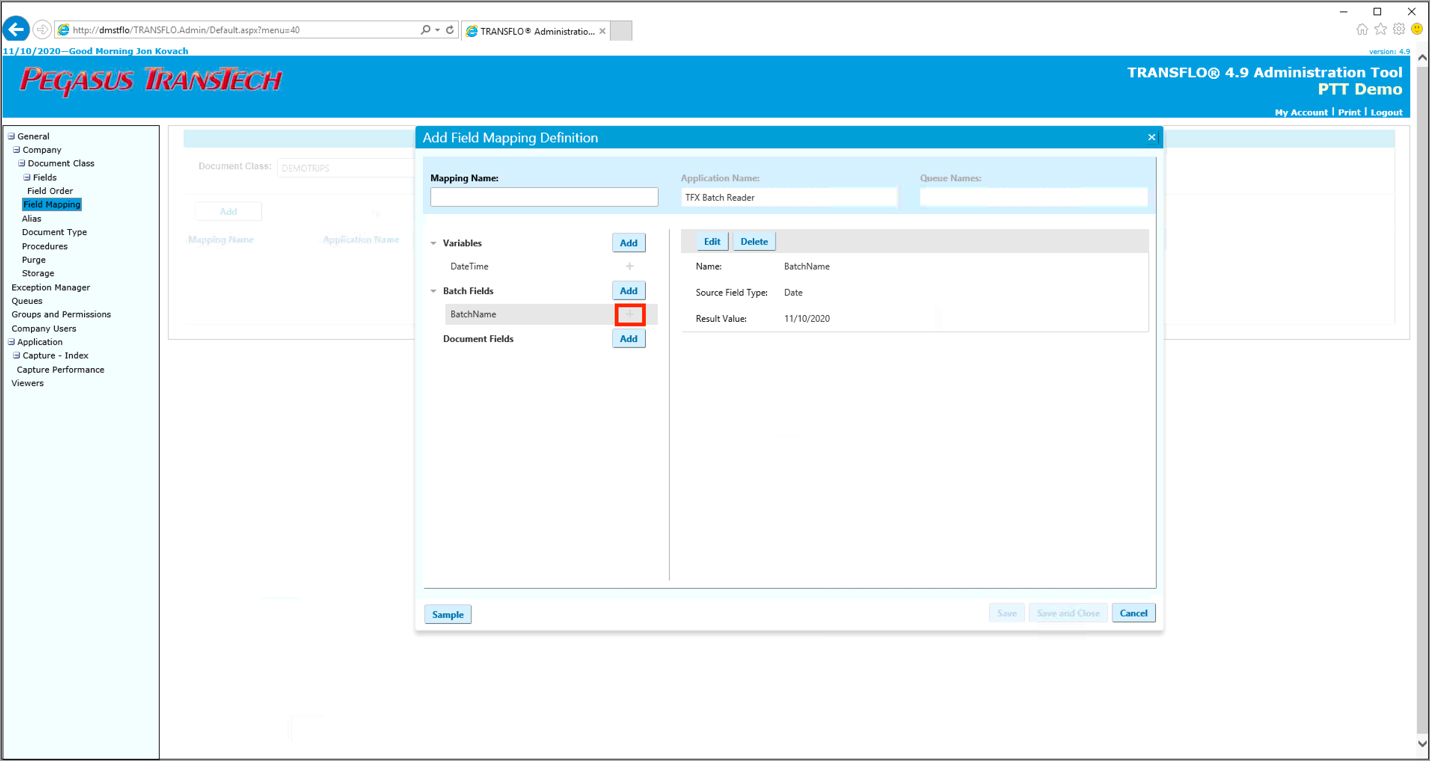The image size is (1430, 761).
Task: Click the favorites star icon
Action: [x=1380, y=30]
